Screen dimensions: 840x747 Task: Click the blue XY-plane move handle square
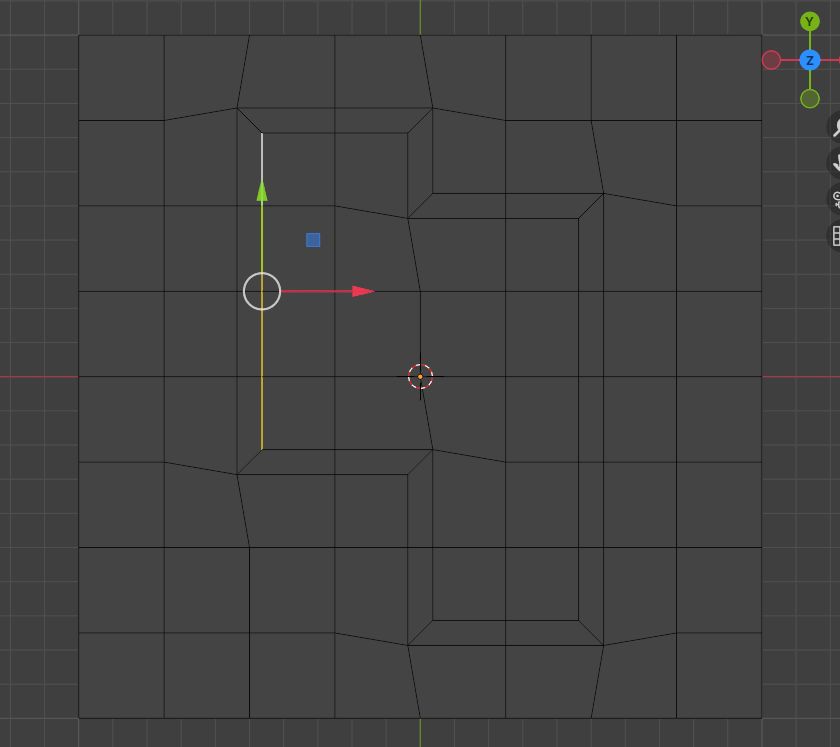coord(313,240)
